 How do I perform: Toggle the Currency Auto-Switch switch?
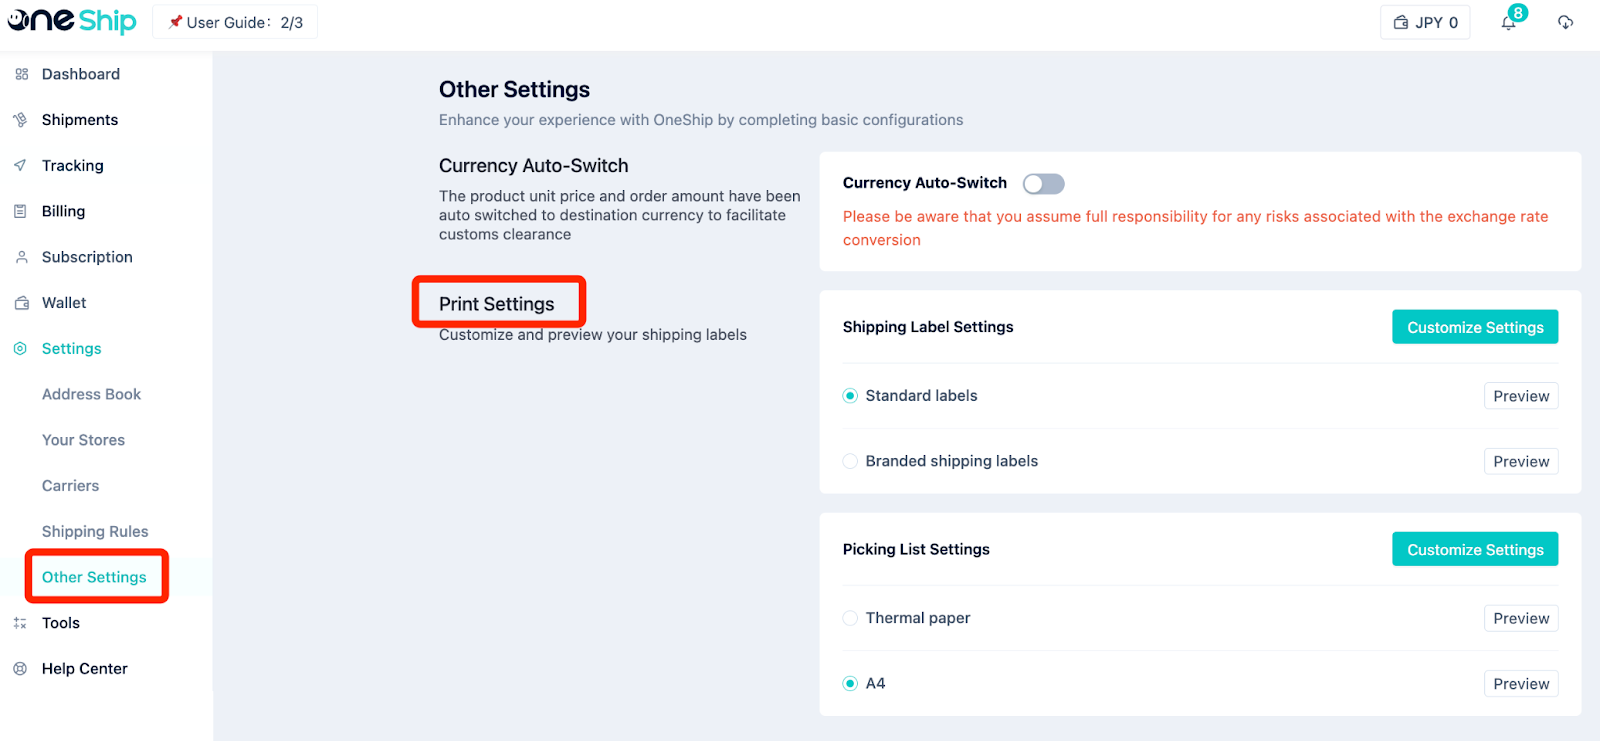click(x=1043, y=184)
